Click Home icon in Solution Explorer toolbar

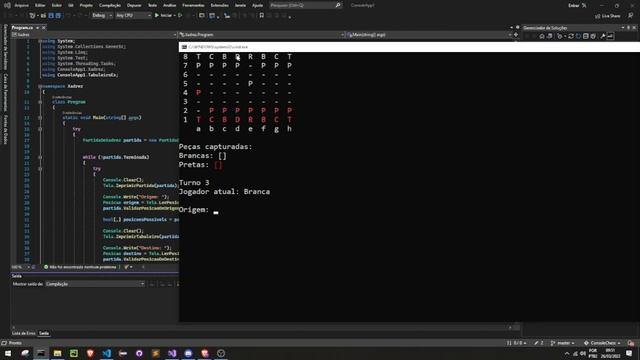point(542,36)
